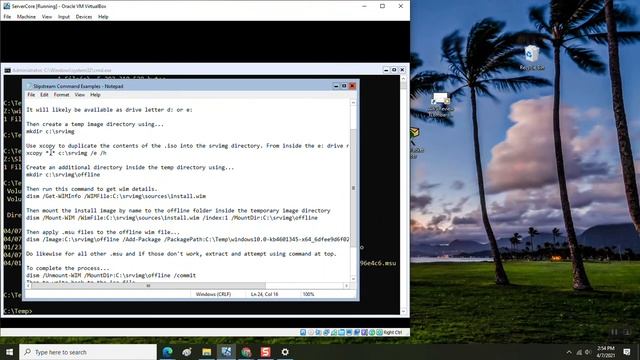Open VirtualBox View menu

(x=47, y=17)
